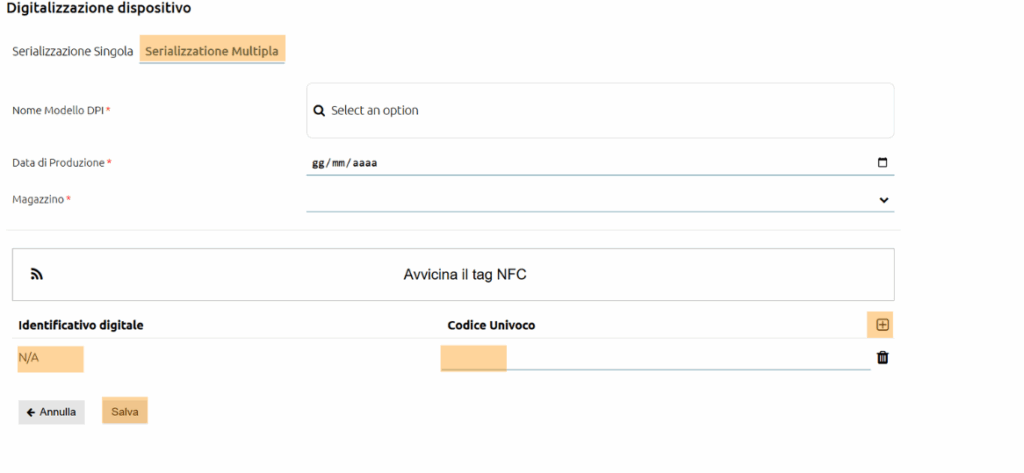This screenshot has height=473, width=1024.
Task: Click the Avvicina il tag NFC panel
Action: tap(453, 274)
